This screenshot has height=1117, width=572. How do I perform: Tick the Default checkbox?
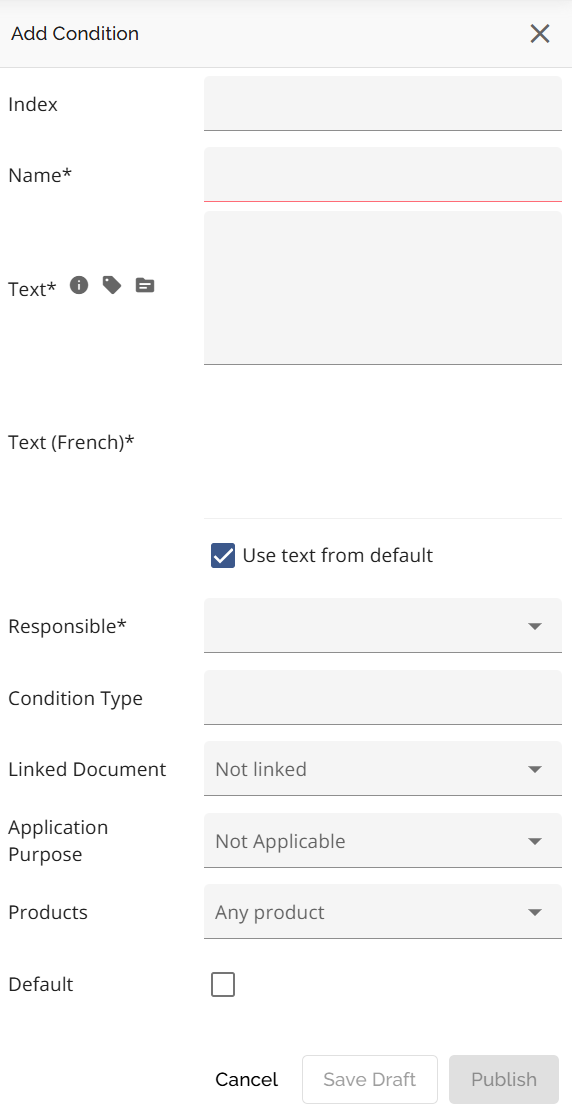pyautogui.click(x=223, y=984)
